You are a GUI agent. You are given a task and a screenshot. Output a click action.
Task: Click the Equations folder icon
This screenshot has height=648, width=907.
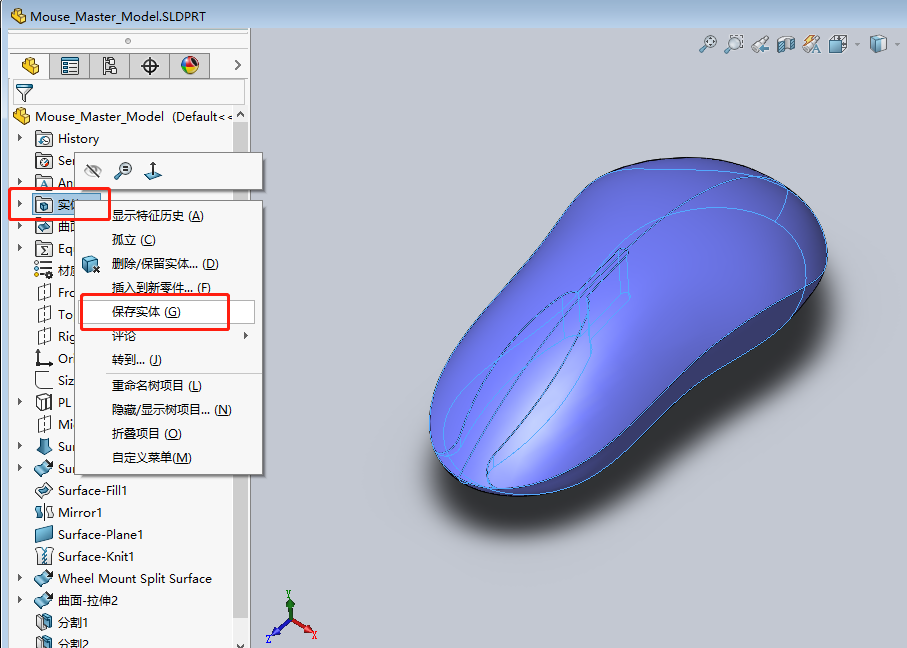44,248
